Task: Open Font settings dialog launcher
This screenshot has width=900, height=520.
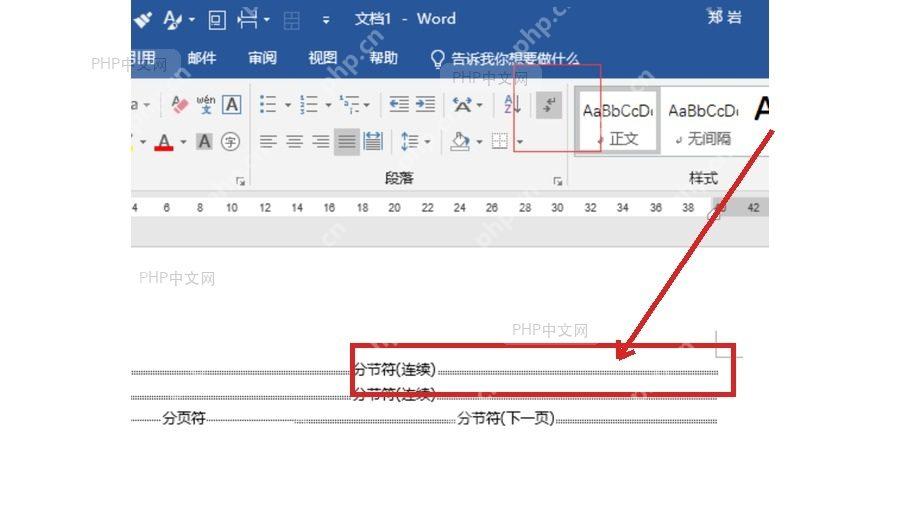Action: [x=240, y=181]
